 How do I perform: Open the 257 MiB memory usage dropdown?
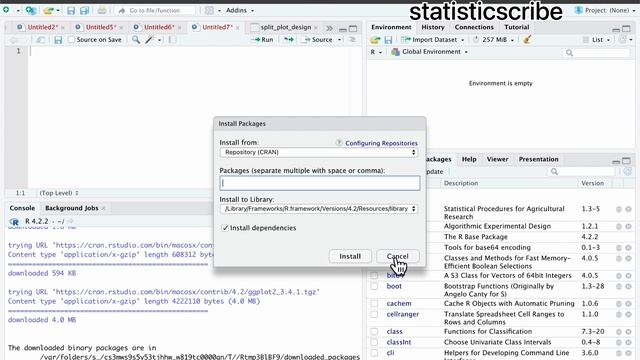point(494,40)
